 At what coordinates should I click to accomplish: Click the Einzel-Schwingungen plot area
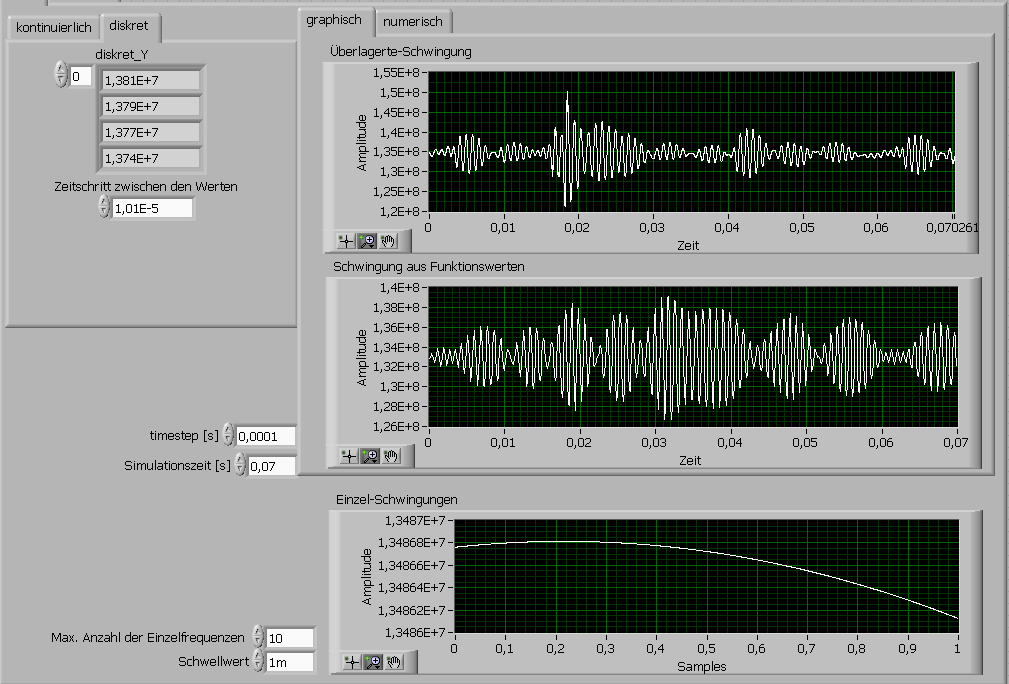point(707,576)
